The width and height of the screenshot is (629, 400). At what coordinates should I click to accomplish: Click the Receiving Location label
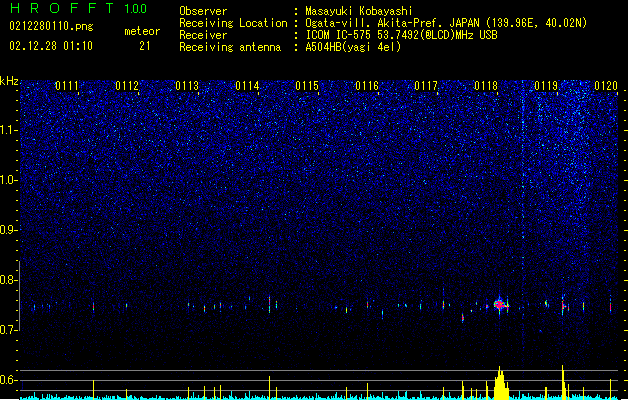click(233, 23)
